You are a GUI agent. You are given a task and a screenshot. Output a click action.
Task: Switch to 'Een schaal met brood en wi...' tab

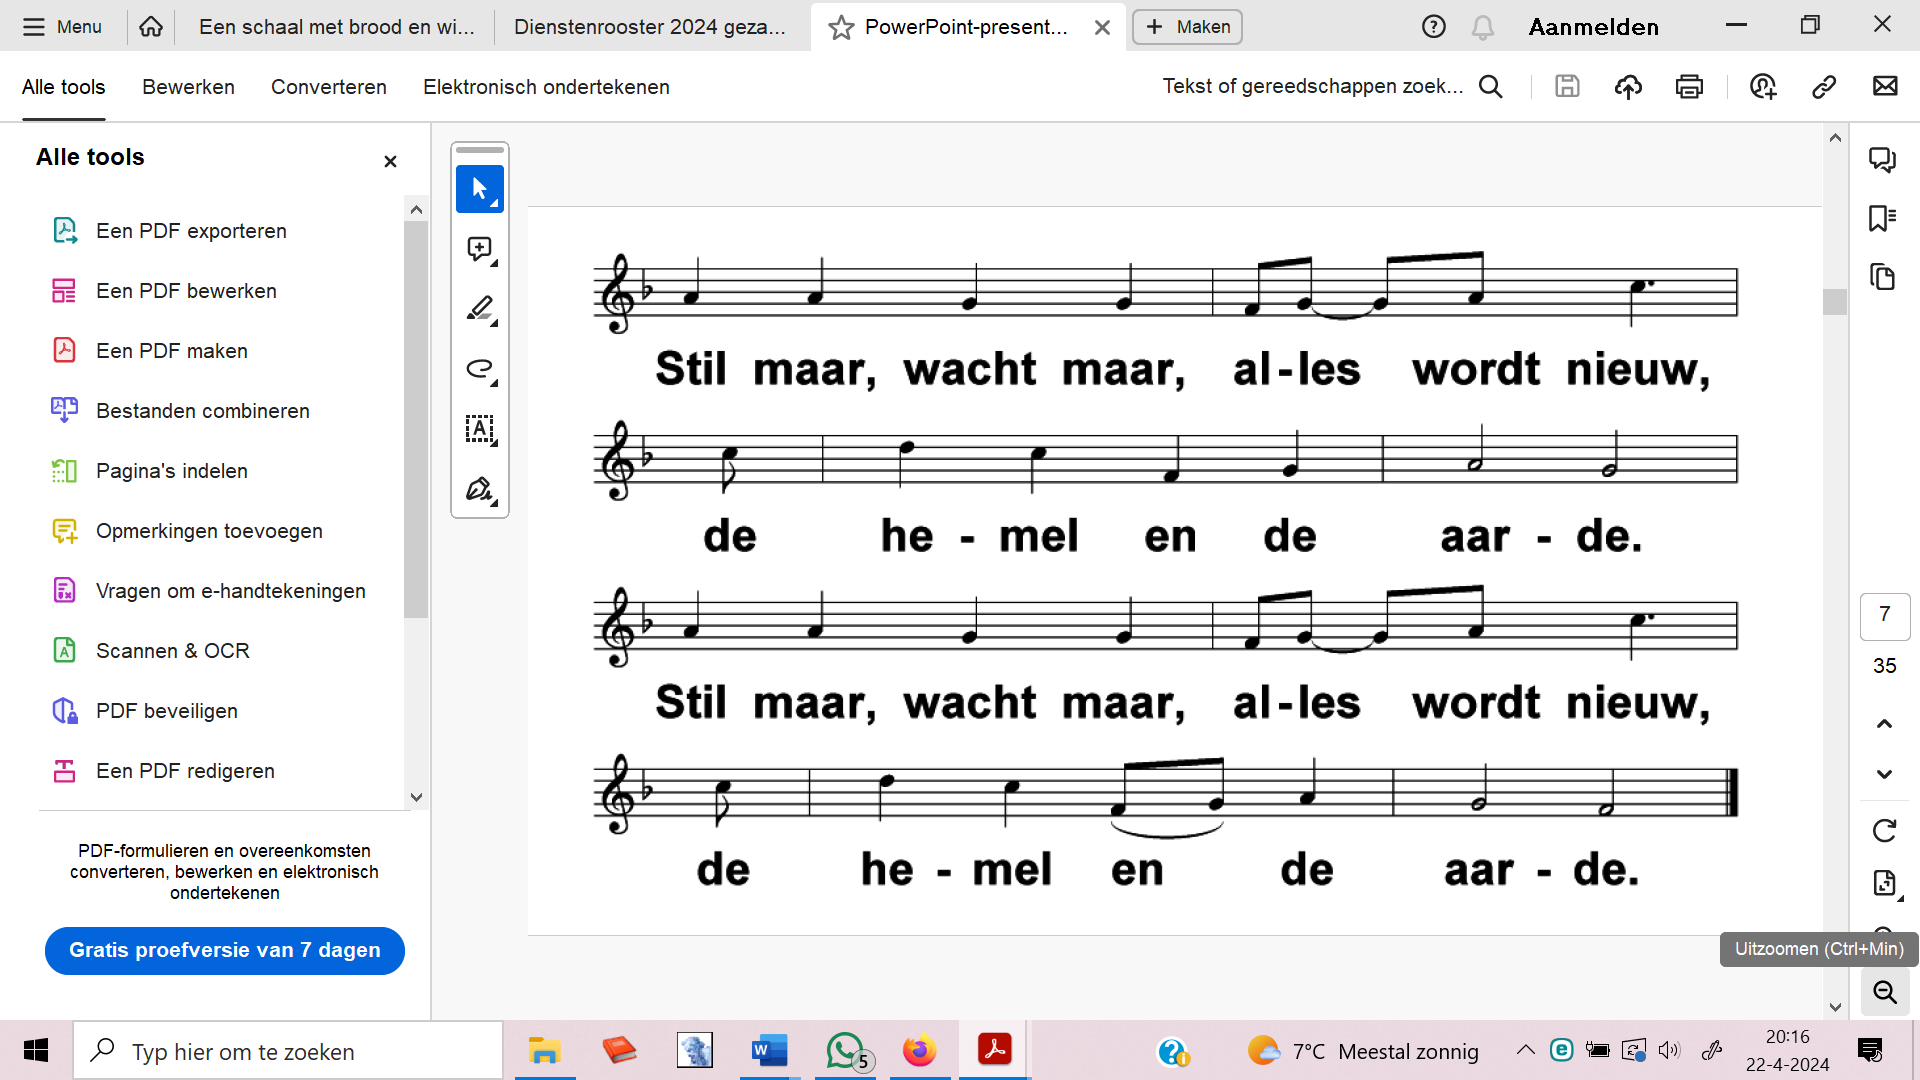click(337, 27)
